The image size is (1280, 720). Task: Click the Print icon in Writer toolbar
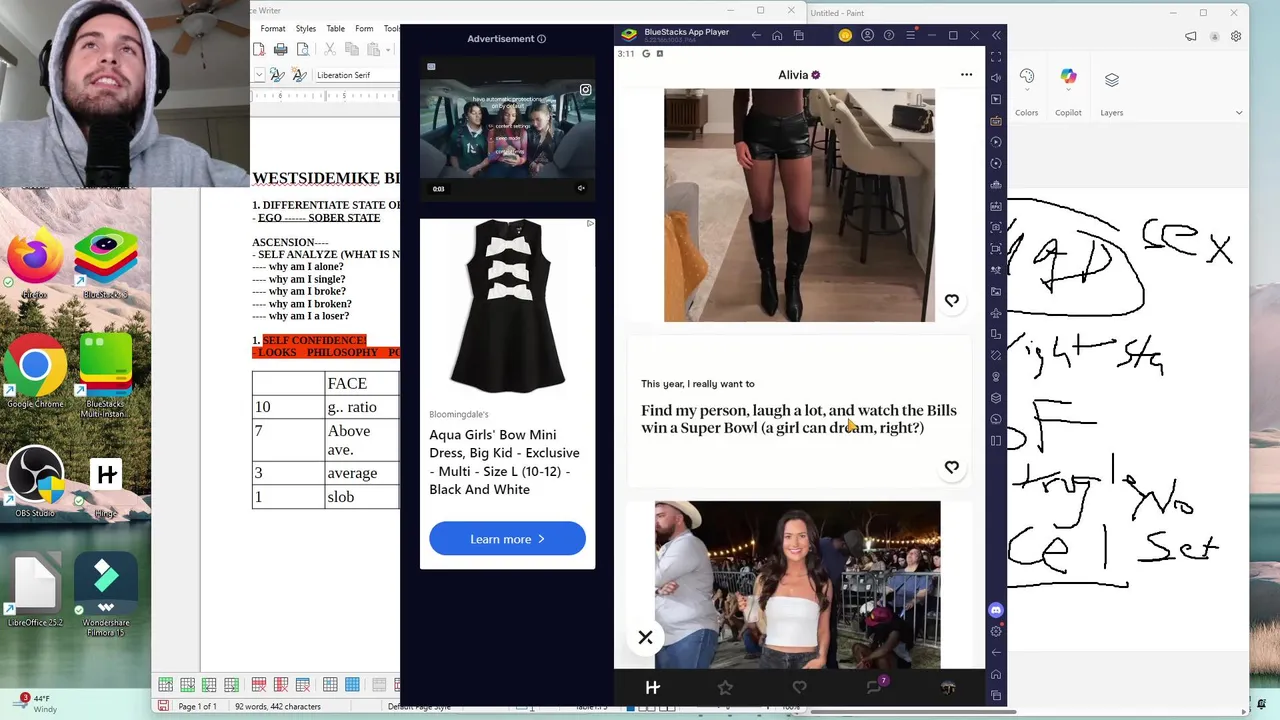click(x=281, y=49)
